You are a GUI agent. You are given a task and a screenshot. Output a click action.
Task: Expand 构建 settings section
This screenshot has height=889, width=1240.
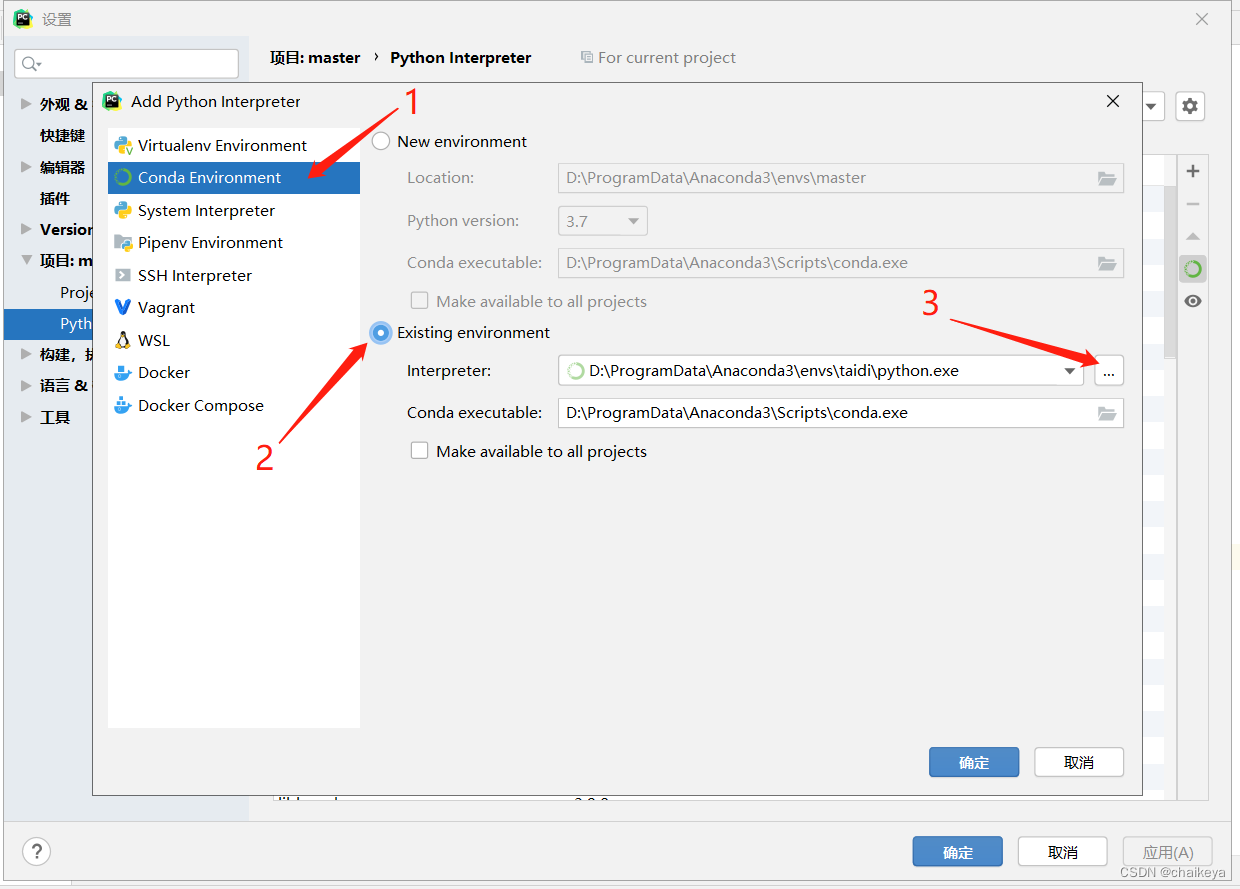click(26, 354)
